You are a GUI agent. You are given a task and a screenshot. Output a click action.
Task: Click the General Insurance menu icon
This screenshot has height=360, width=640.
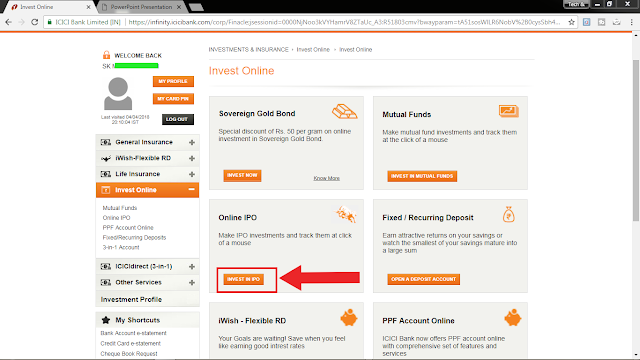[x=106, y=142]
